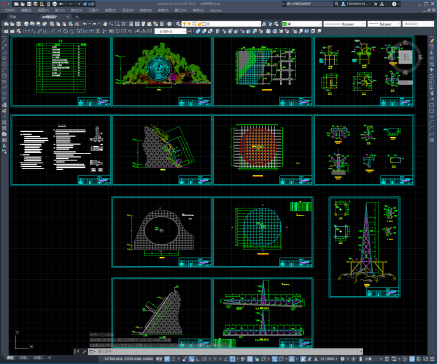Screen dimensions: 437x364
Task: Select the Linear Dimension tool
Action: pyautogui.click(x=27, y=31)
